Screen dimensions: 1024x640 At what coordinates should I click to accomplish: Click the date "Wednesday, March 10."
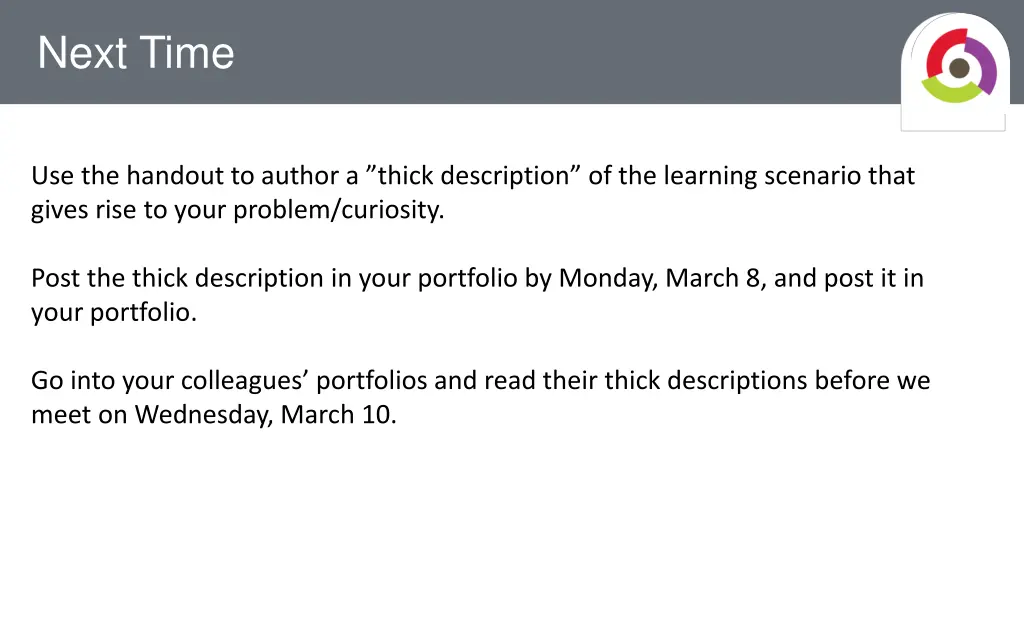tap(266, 415)
